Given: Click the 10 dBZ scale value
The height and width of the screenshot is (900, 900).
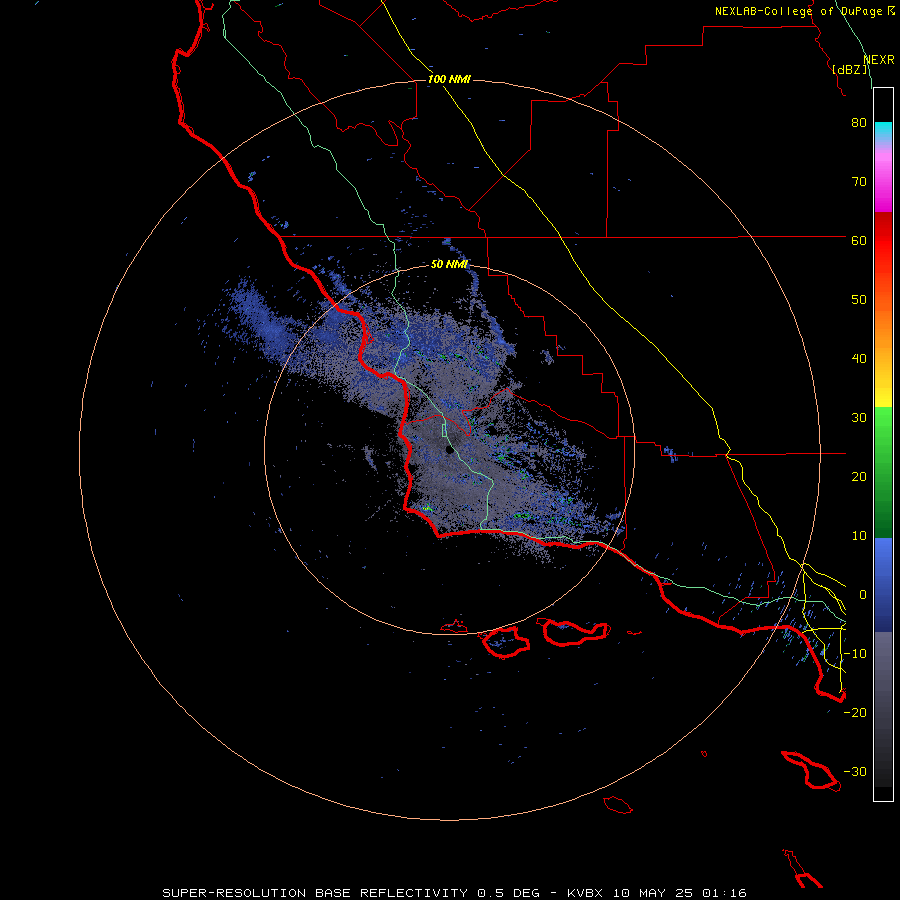Looking at the screenshot, I should coord(859,536).
